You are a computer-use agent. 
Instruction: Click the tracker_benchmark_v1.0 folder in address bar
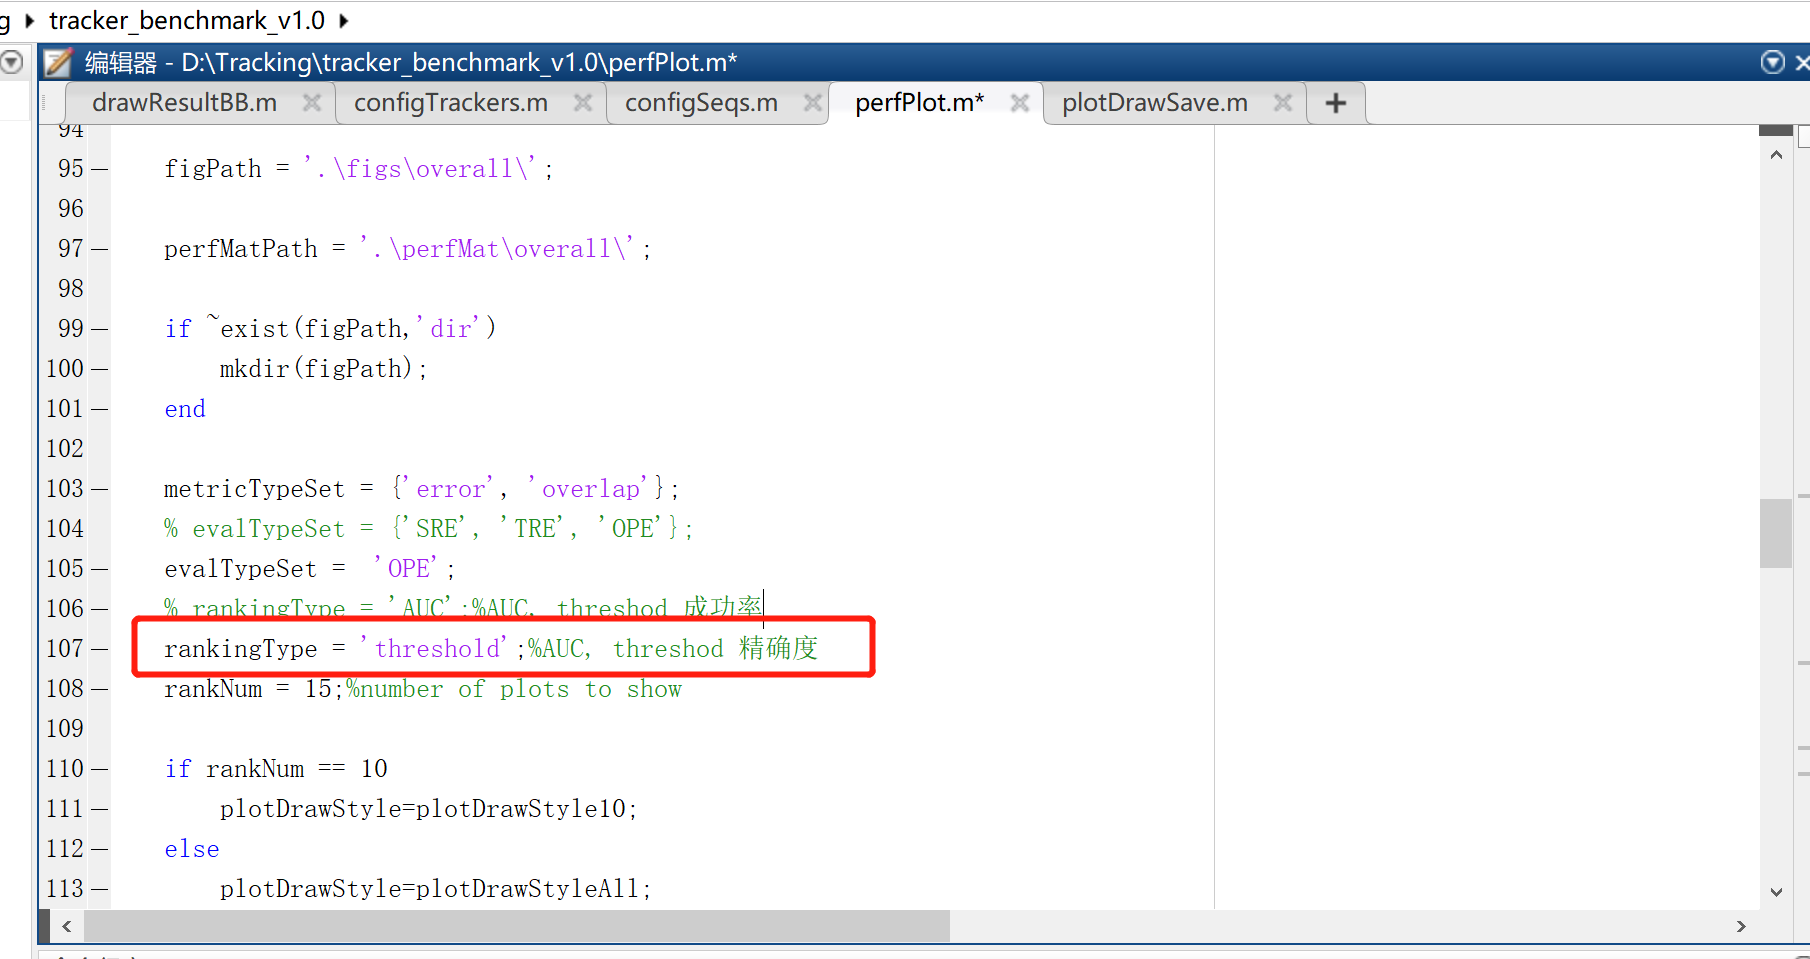(187, 20)
